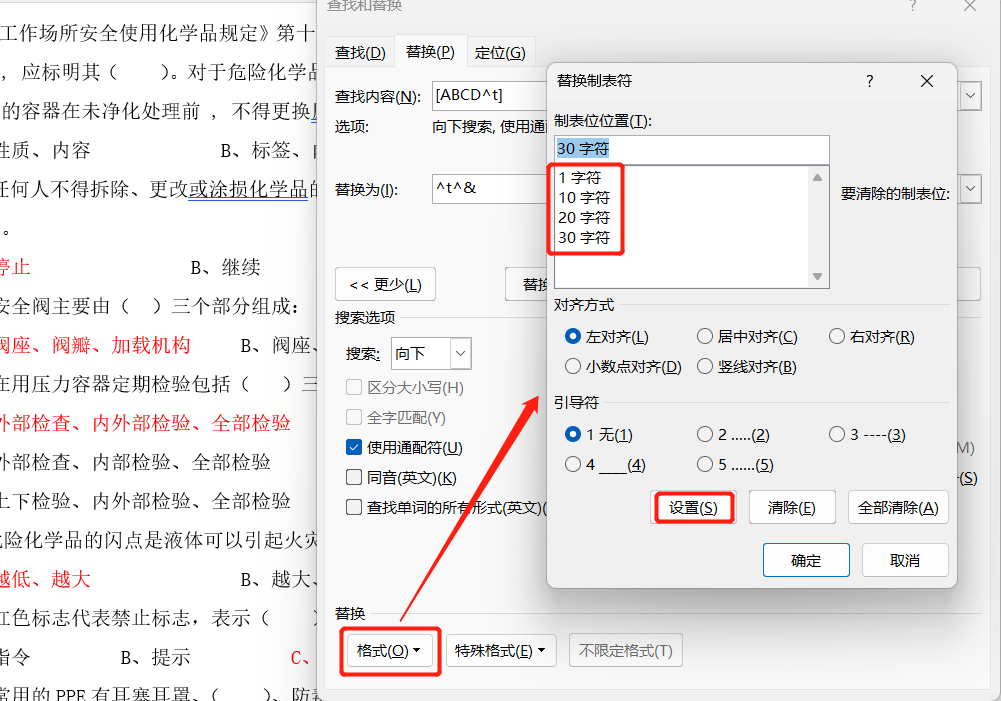Switch to the 定位(G) tab
The width and height of the screenshot is (1001, 701).
point(500,52)
